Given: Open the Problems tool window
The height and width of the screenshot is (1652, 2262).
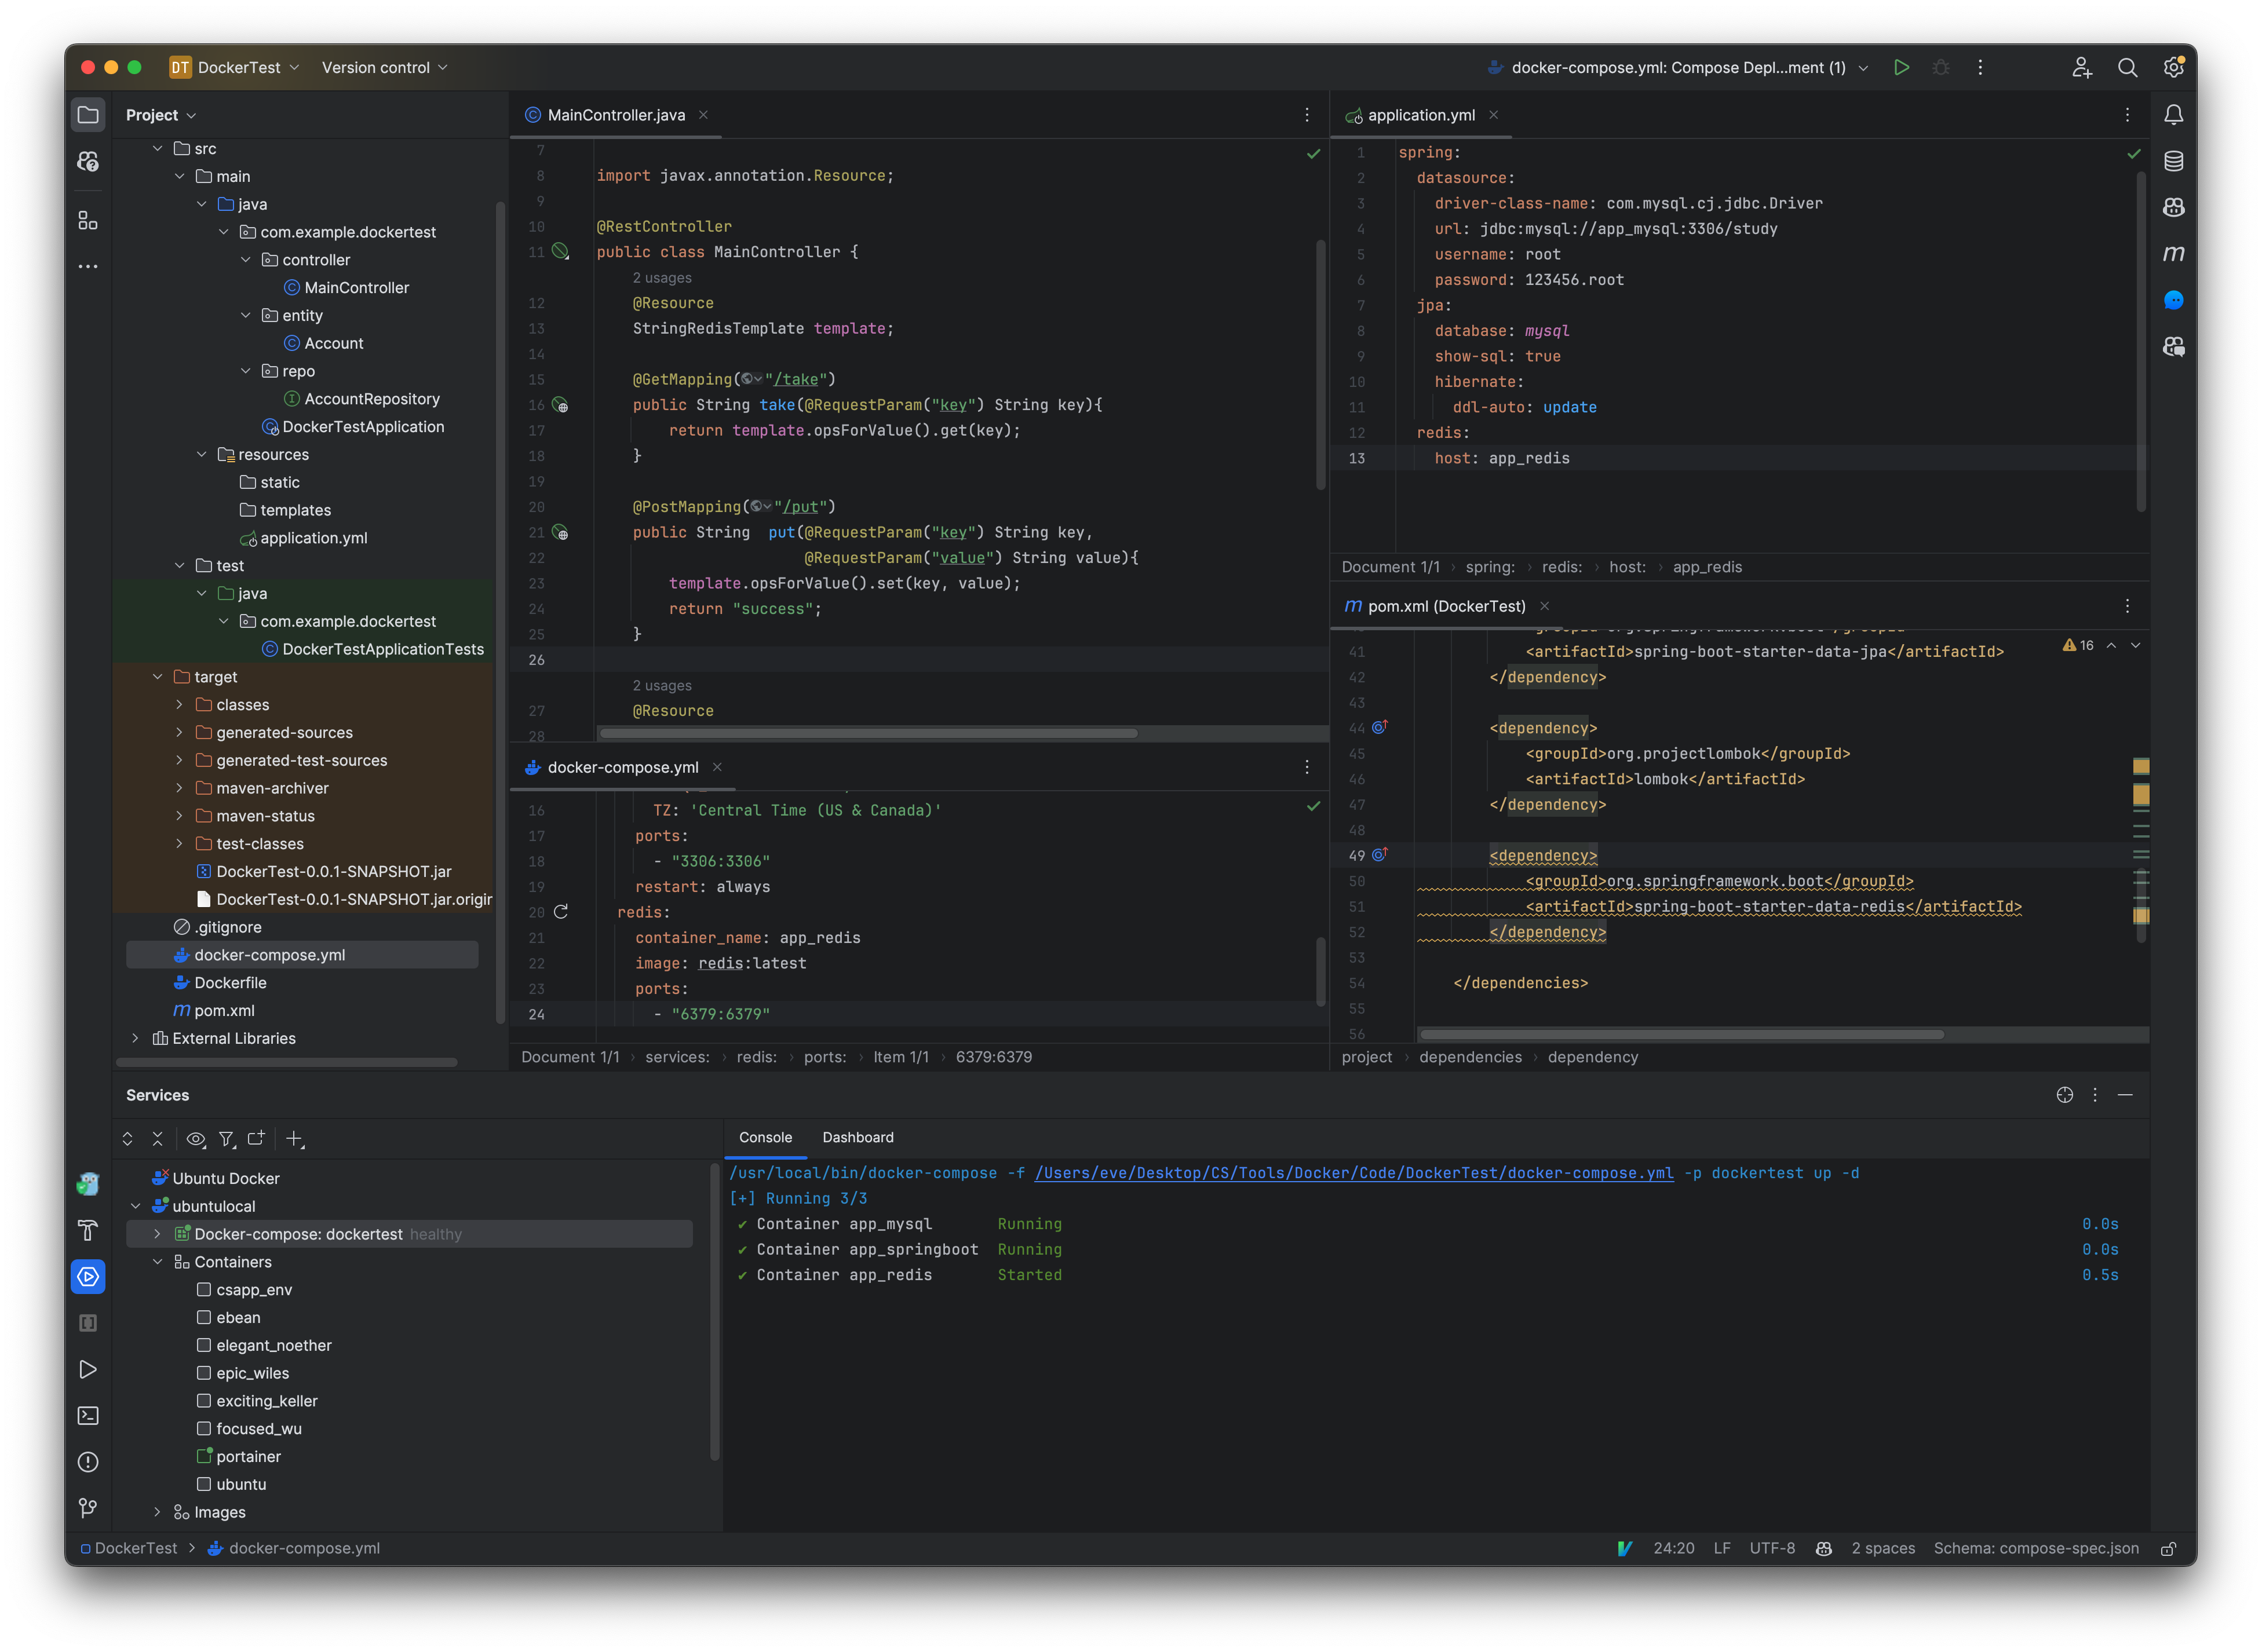Looking at the screenshot, I should point(88,1462).
